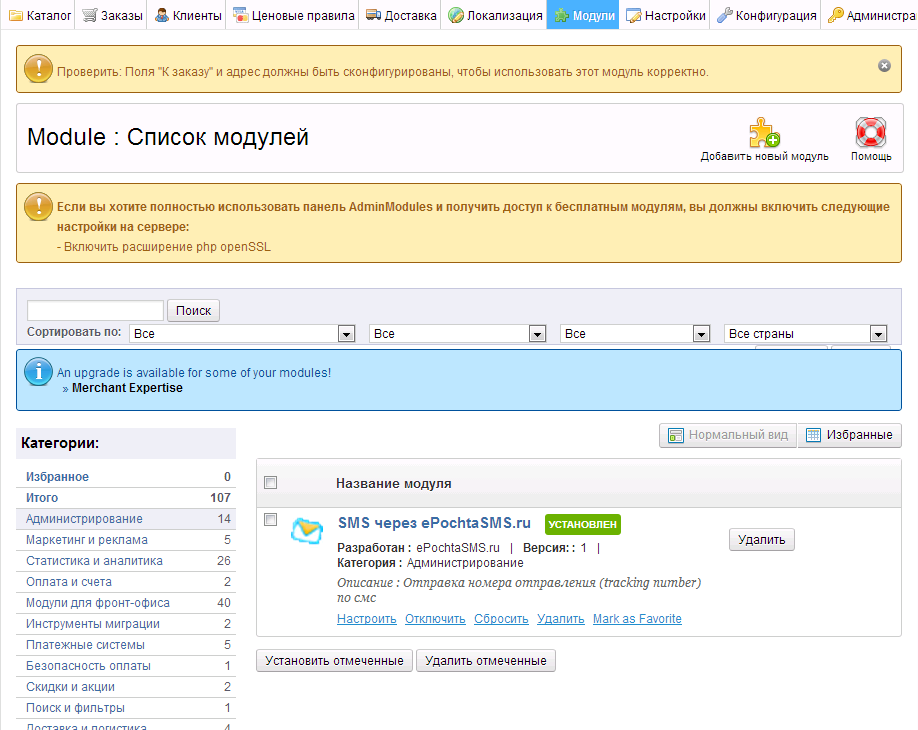Click into the module search text field
Screen dimensions: 918x730
point(95,310)
